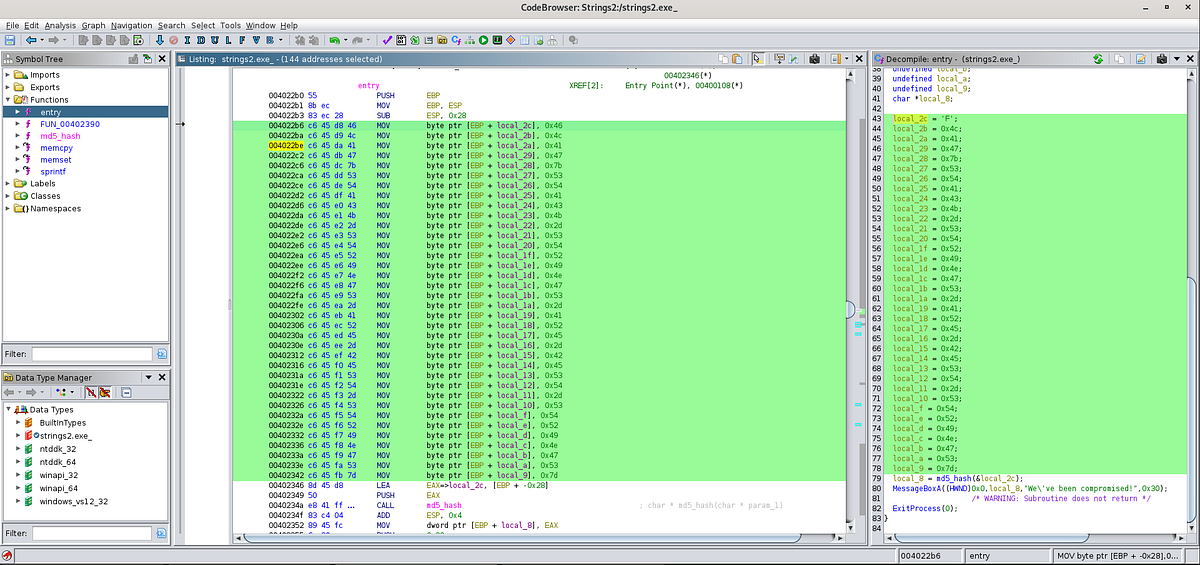This screenshot has width=1200, height=565.
Task: Click the Listing cursor selection-mode icon
Action: point(758,59)
